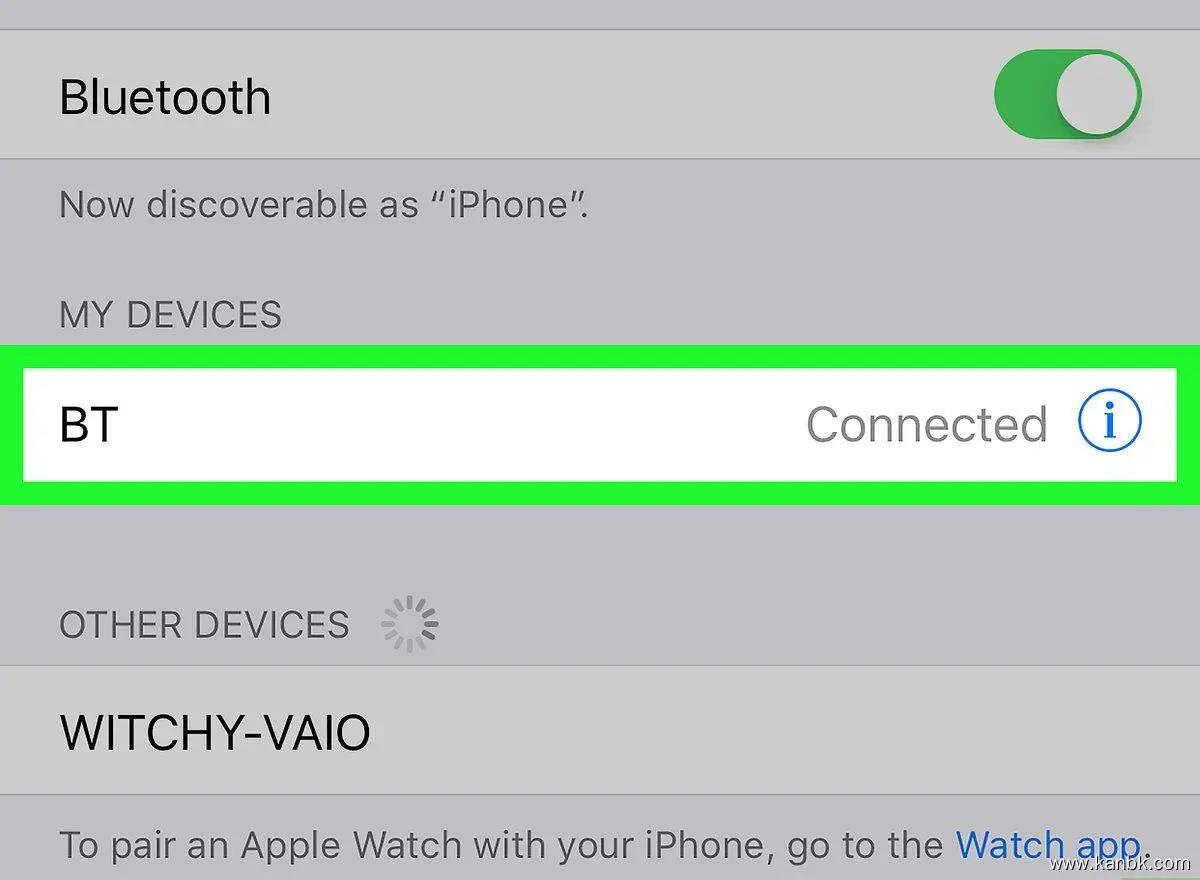Click the Now discoverable as iPhone note
Image resolution: width=1200 pixels, height=880 pixels.
tap(324, 205)
